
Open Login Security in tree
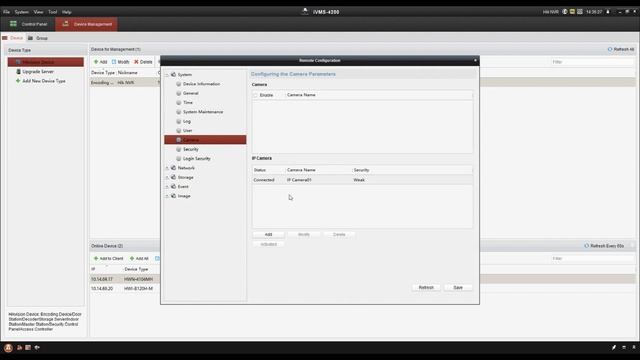(x=197, y=158)
